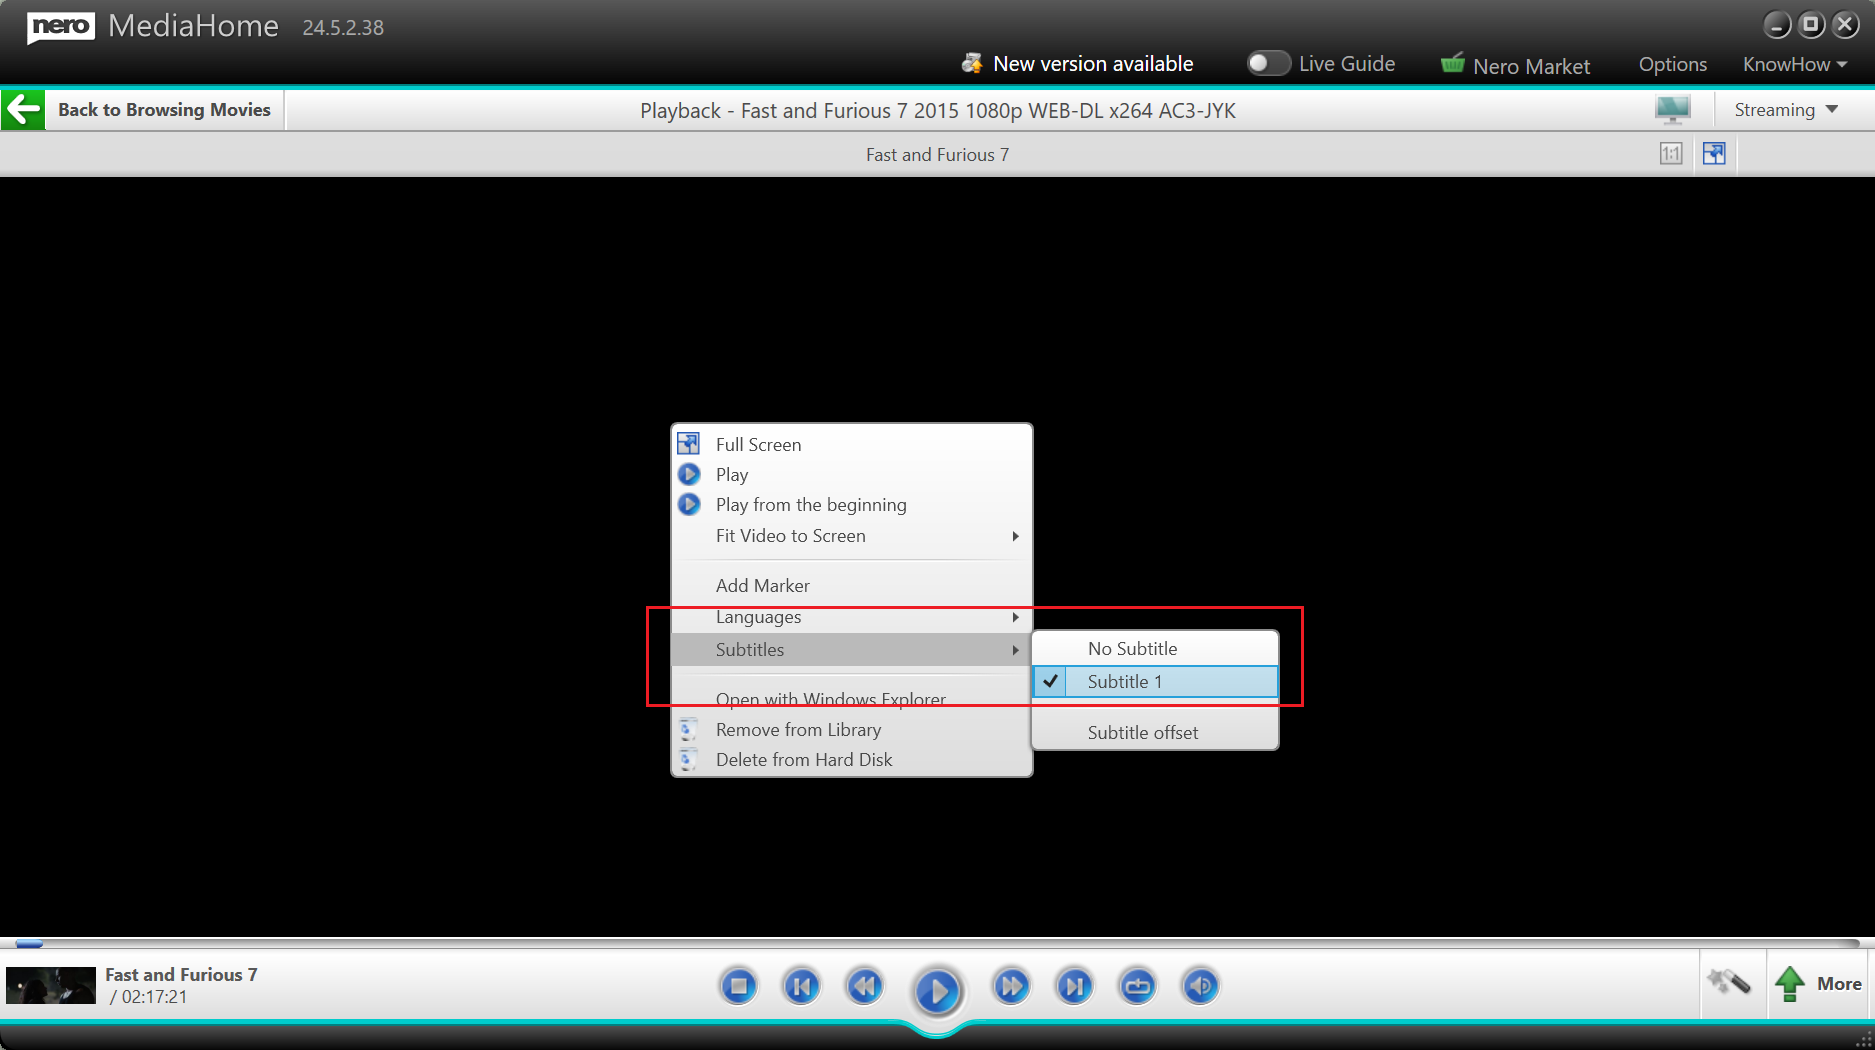The height and width of the screenshot is (1050, 1875).
Task: Click the Nero logo
Action: pos(61,27)
